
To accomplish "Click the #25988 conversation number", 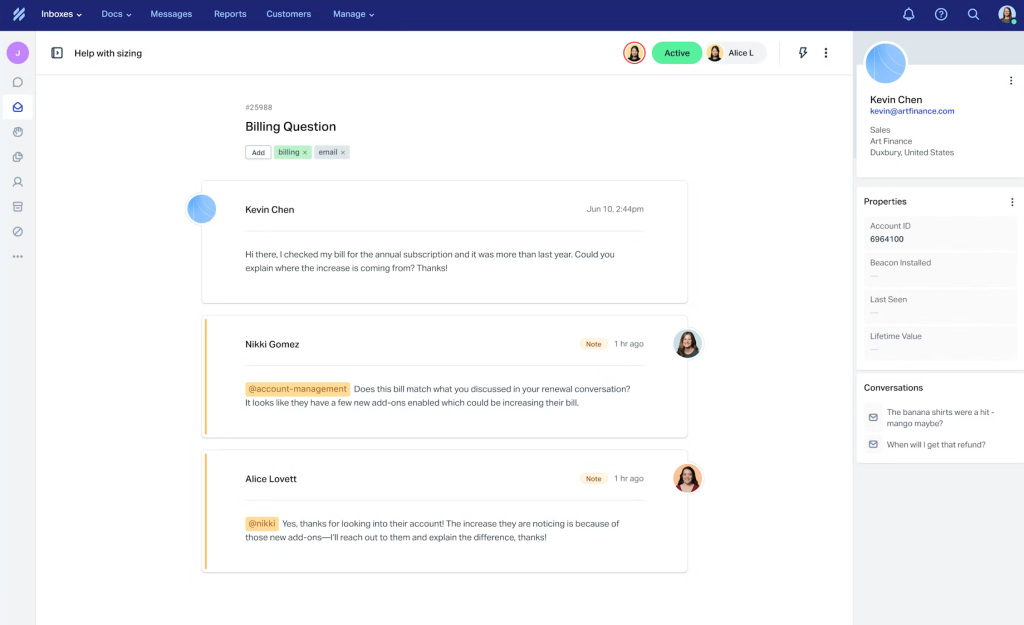I will 259,107.
